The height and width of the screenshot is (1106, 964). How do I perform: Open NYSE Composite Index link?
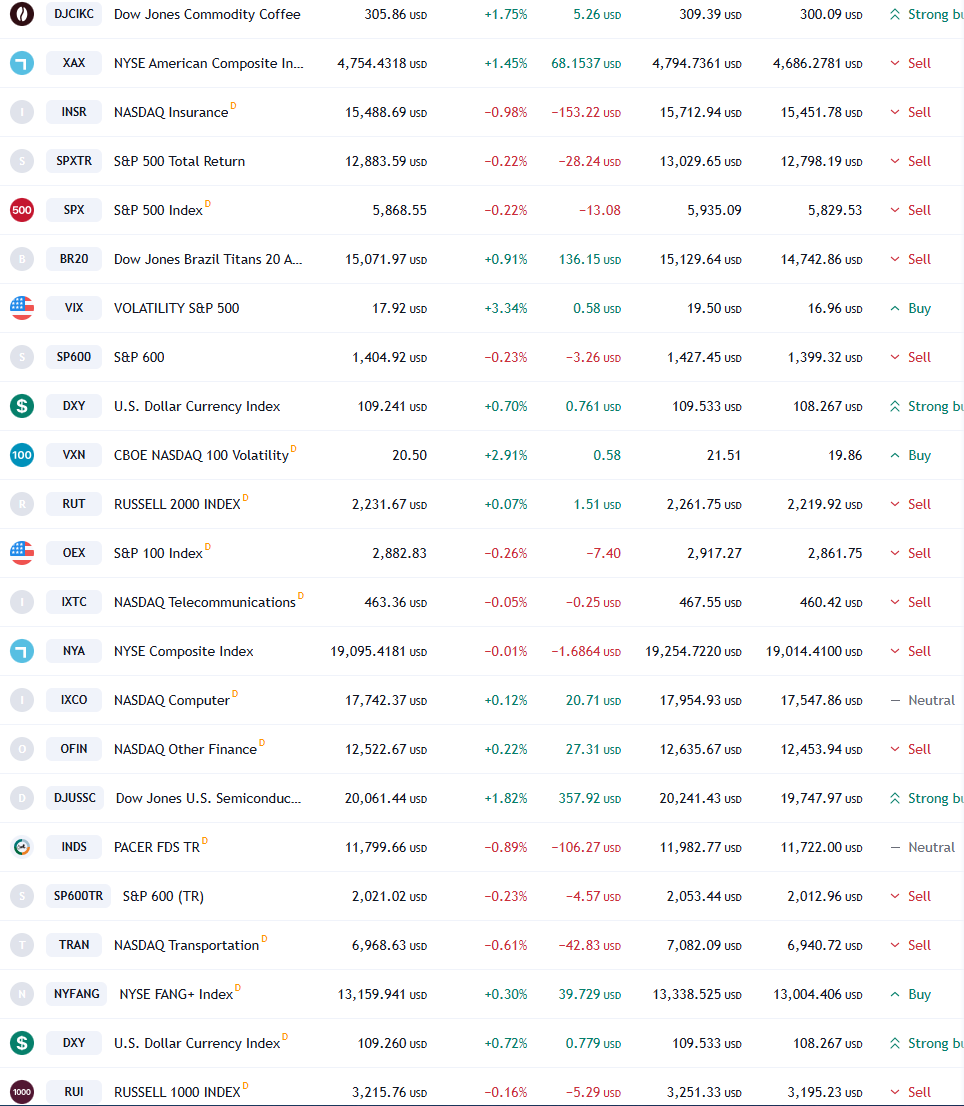coord(184,651)
